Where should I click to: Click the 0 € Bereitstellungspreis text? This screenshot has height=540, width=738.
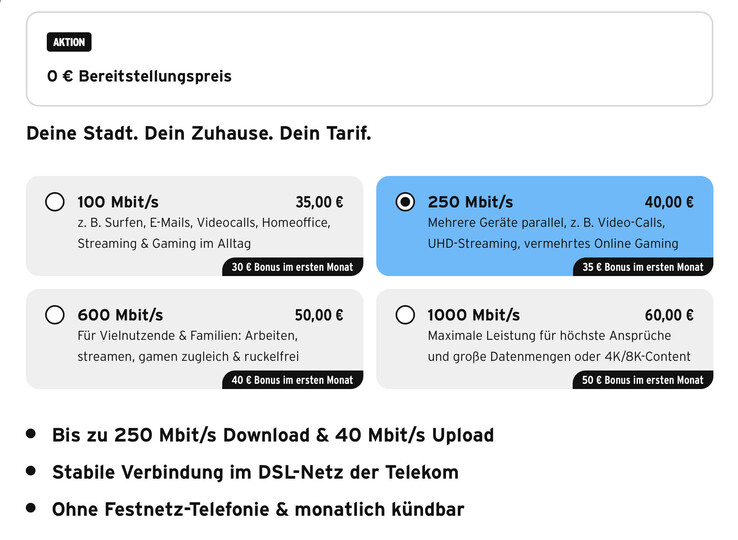pyautogui.click(x=139, y=76)
